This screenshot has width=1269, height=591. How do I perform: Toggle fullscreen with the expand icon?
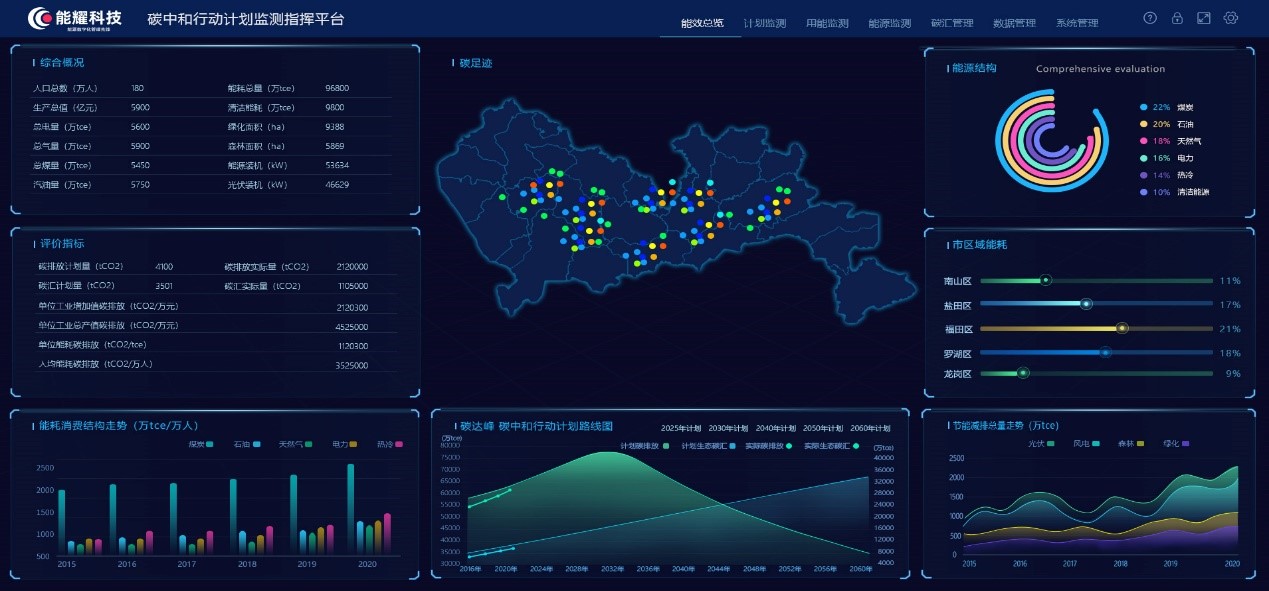[1204, 18]
